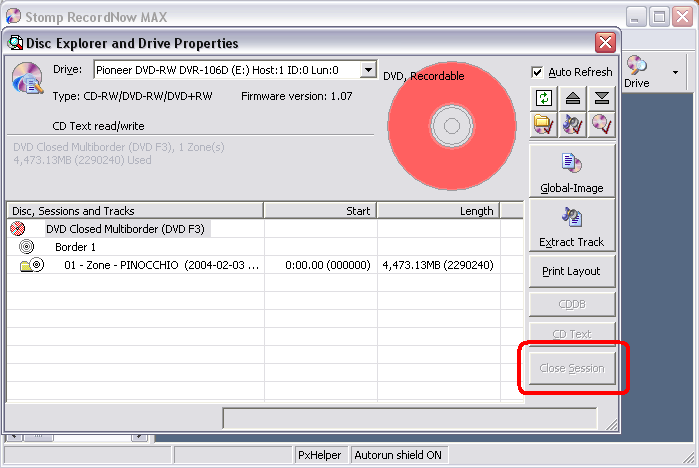
Task: Click the greyed CDDB button
Action: pyautogui.click(x=572, y=304)
